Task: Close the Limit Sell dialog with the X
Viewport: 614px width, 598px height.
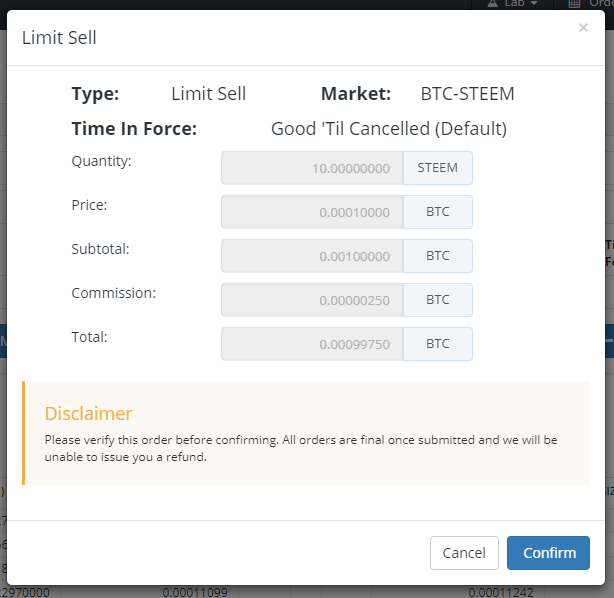Action: tap(583, 27)
